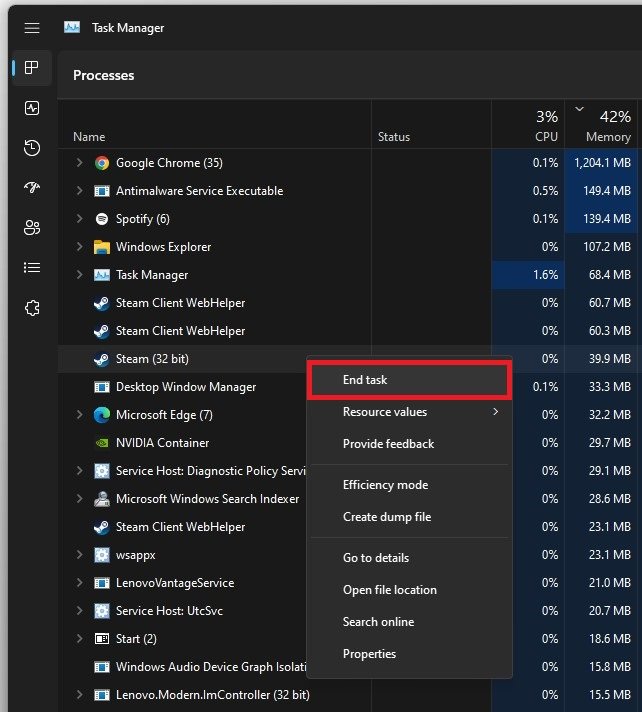This screenshot has height=712, width=642.
Task: Select the Processes page icon
Action: point(32,68)
